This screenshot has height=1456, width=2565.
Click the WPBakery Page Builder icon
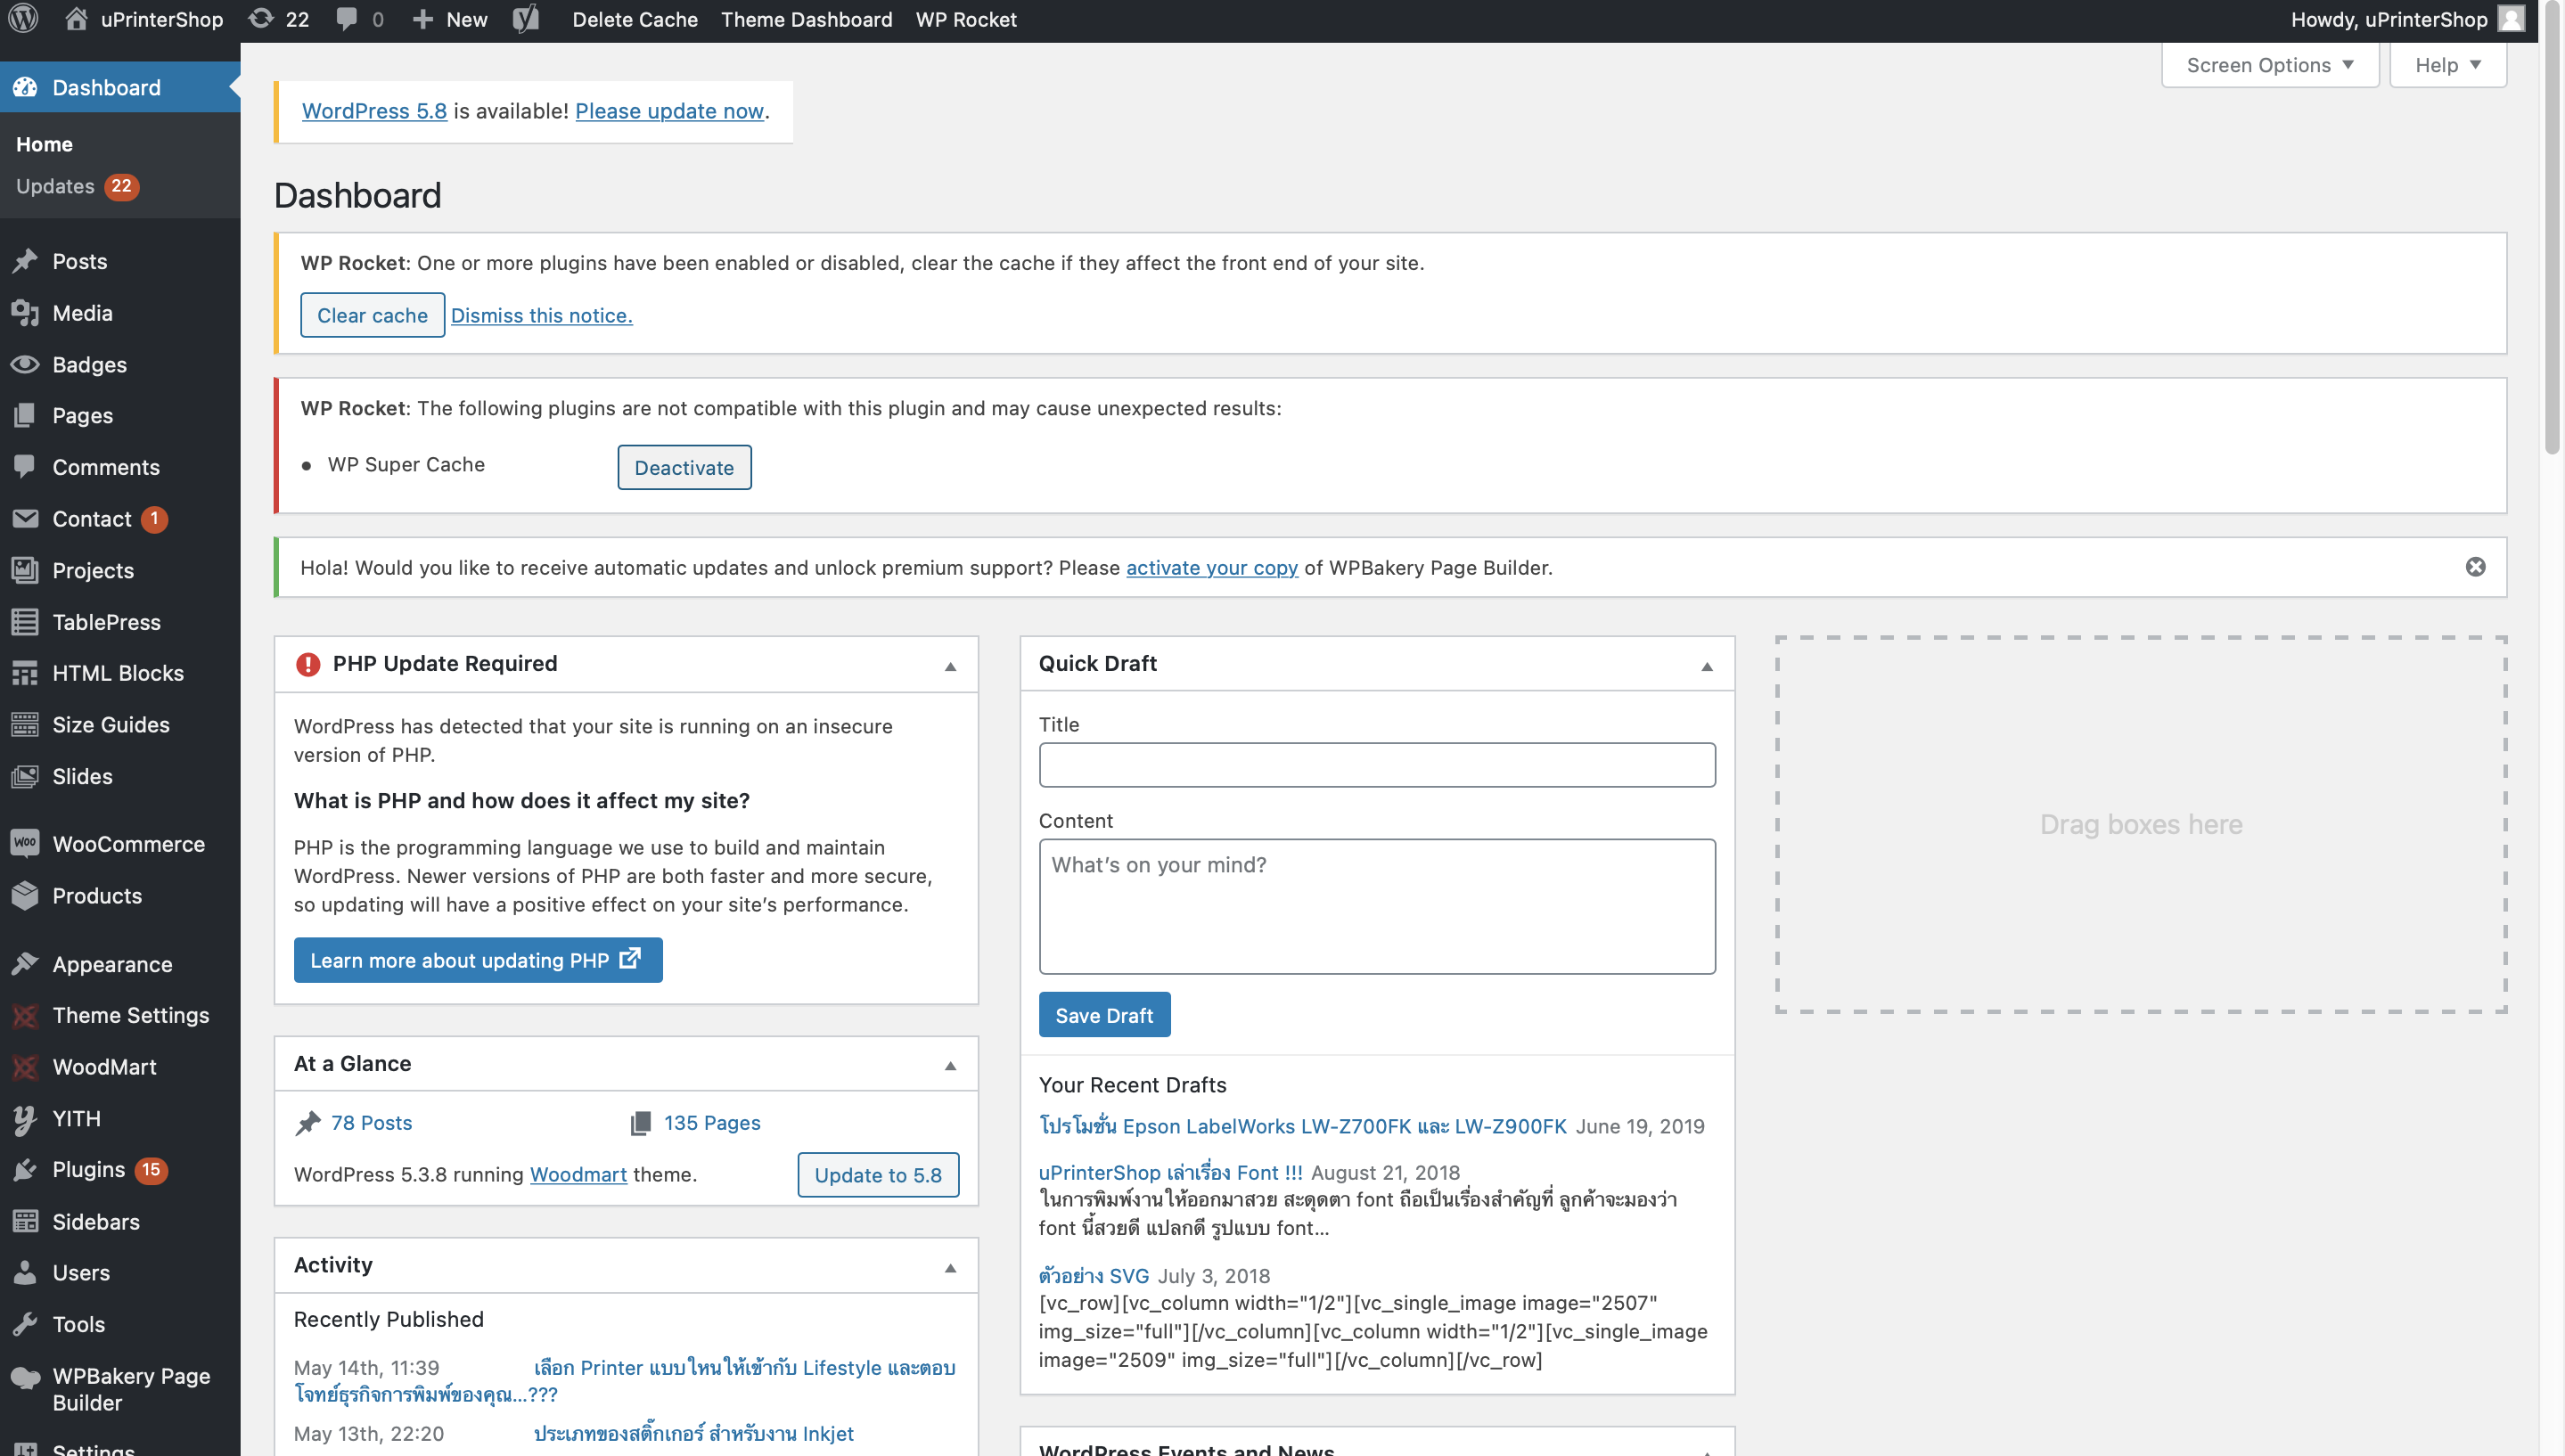pos(25,1377)
